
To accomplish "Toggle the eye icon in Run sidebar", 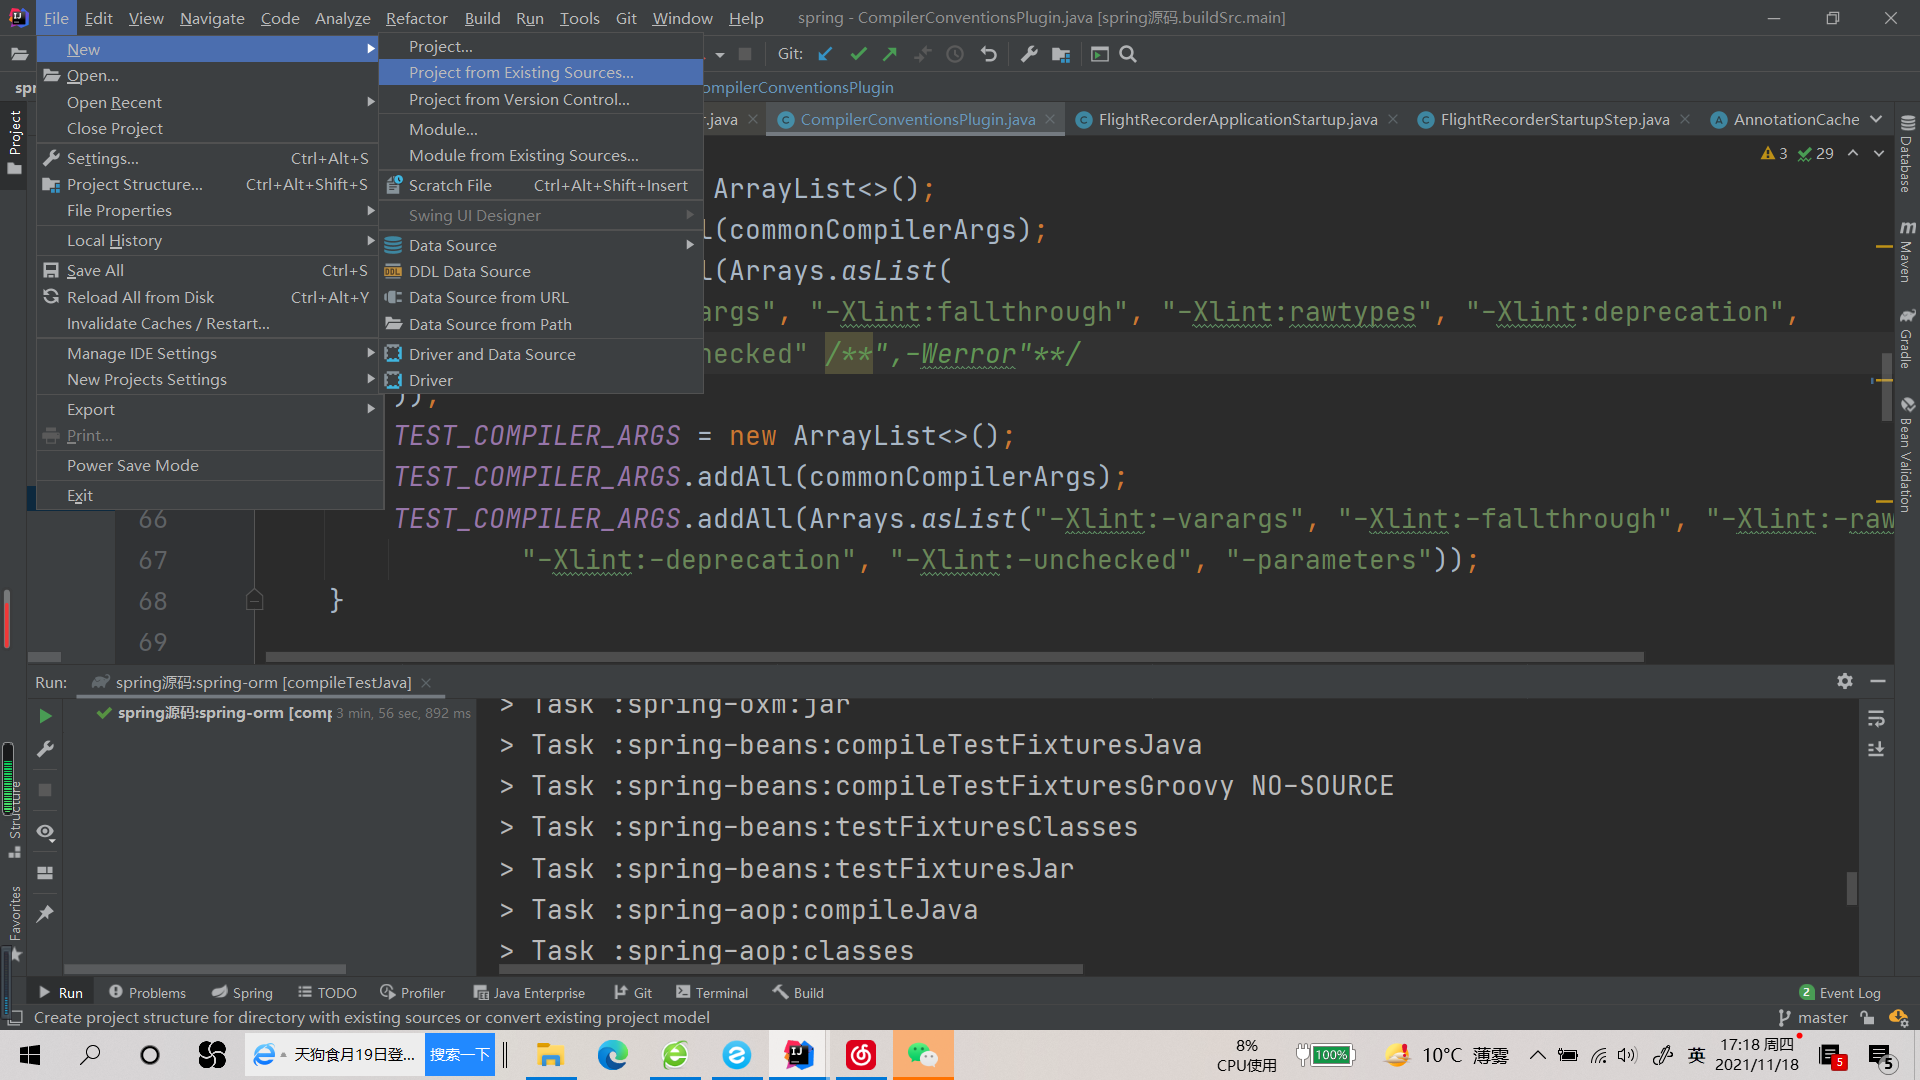I will click(x=45, y=832).
